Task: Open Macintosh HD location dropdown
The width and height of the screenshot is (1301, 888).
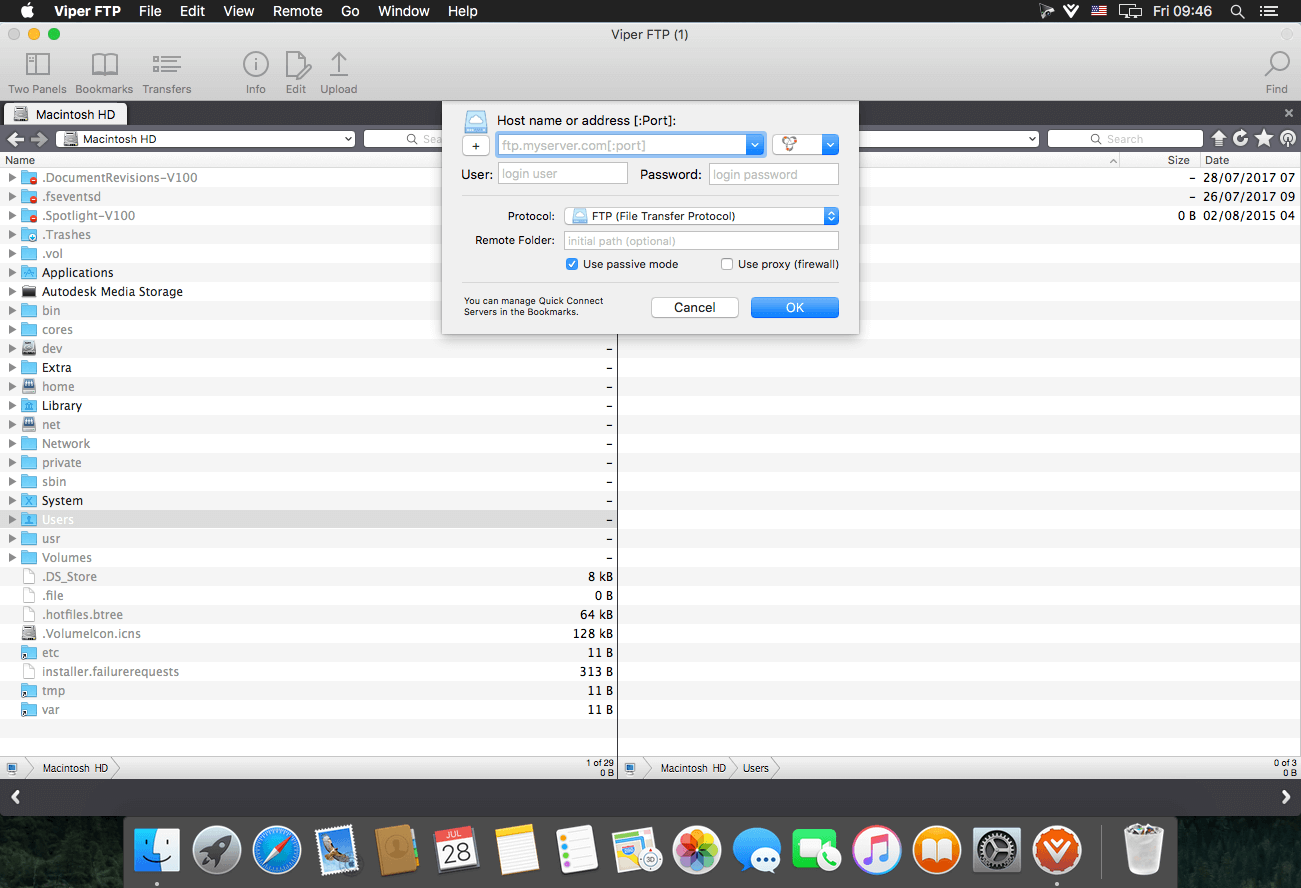Action: (205, 139)
